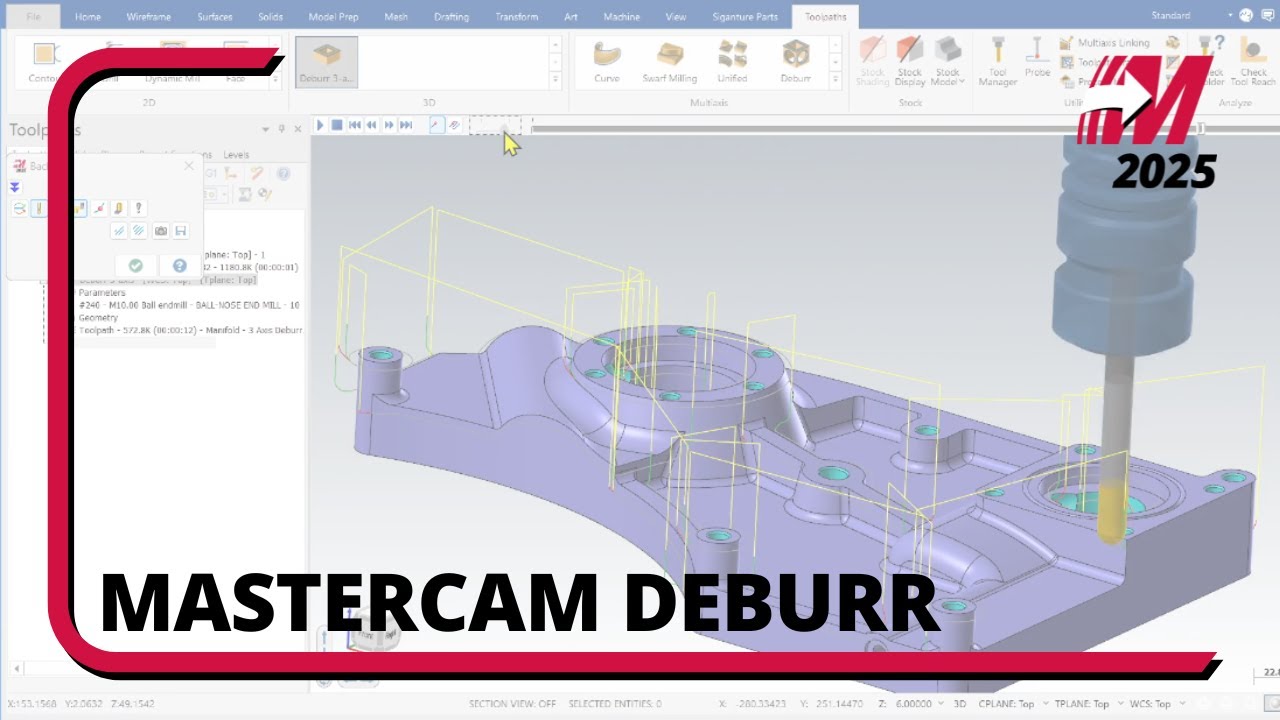The width and height of the screenshot is (1280, 720).
Task: Open the WCS: Top status menu
Action: [1150, 704]
